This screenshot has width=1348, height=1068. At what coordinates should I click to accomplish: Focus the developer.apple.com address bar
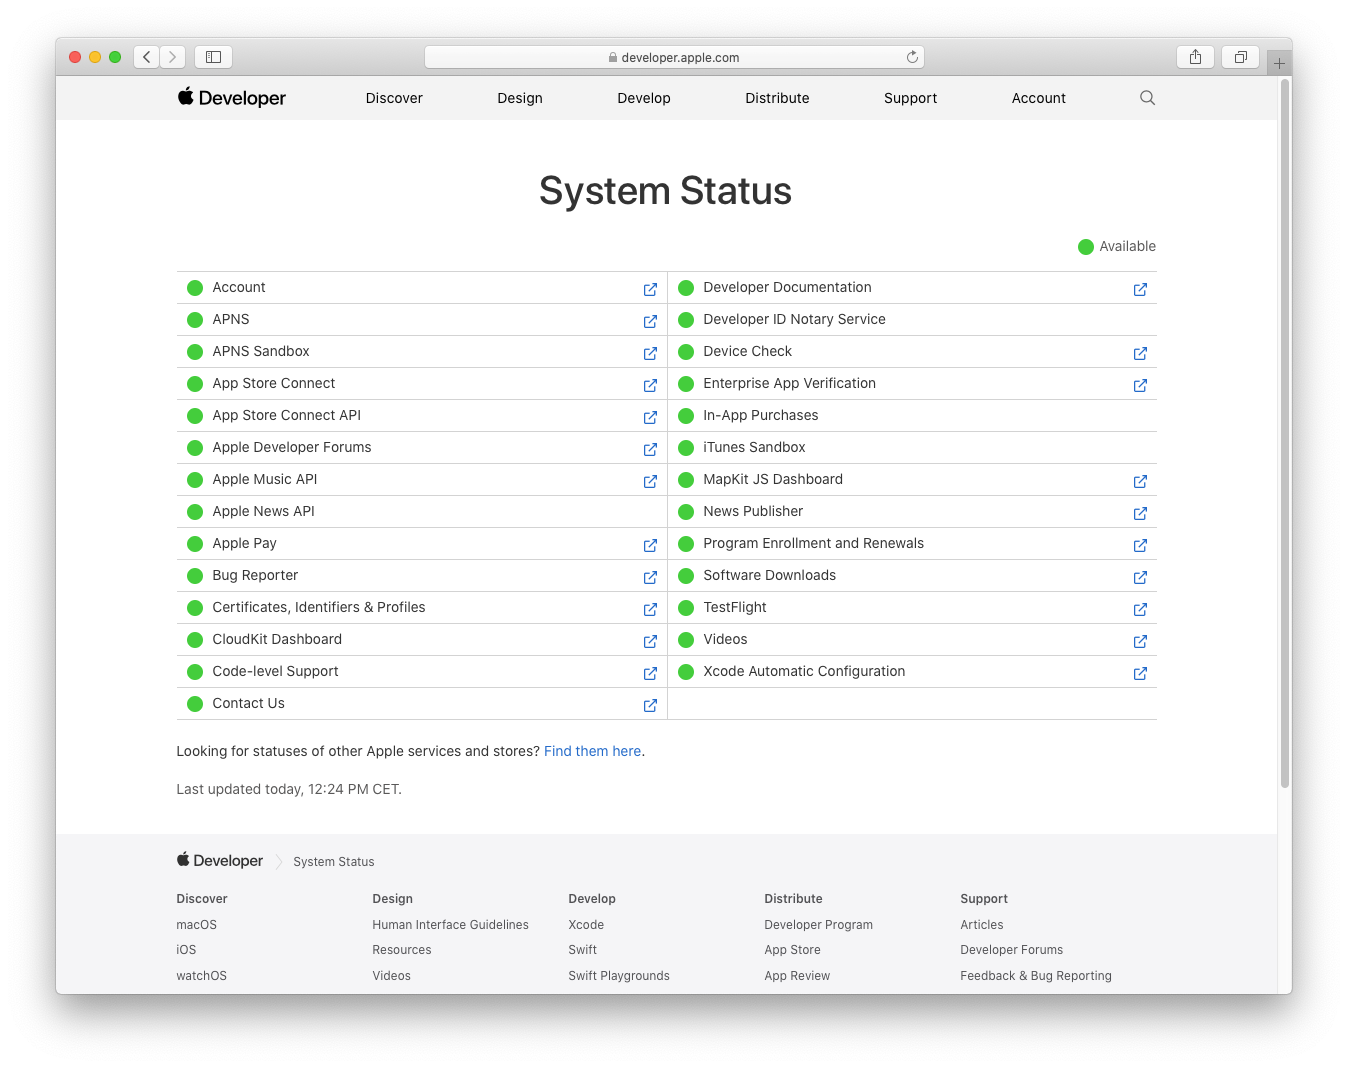[x=674, y=57]
